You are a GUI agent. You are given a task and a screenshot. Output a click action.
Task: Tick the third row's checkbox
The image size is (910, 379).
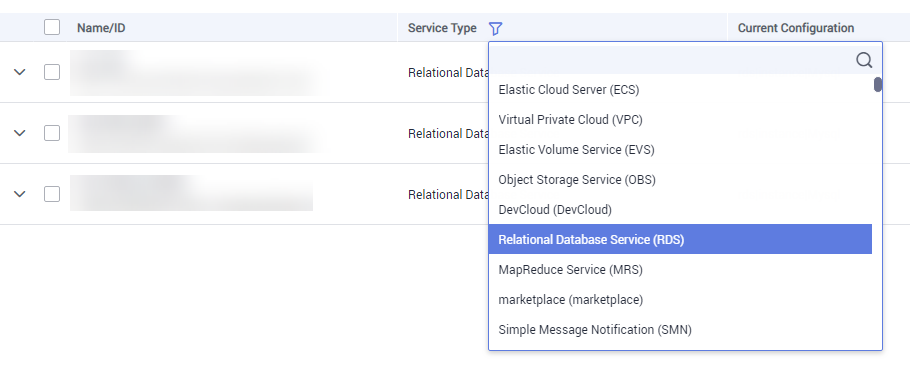[x=52, y=194]
